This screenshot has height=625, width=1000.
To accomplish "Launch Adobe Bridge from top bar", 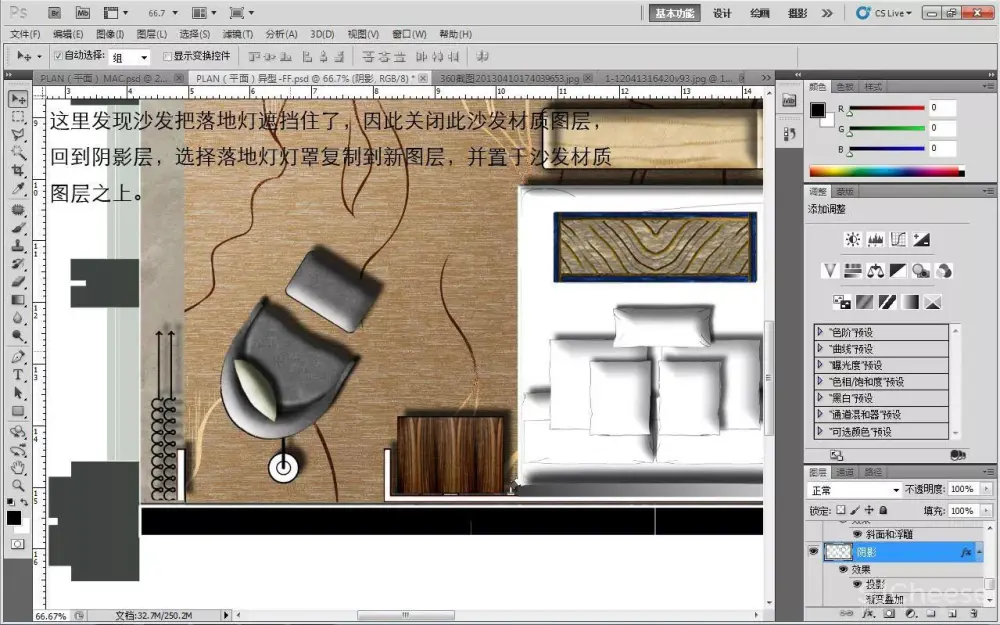I will 55,13.
